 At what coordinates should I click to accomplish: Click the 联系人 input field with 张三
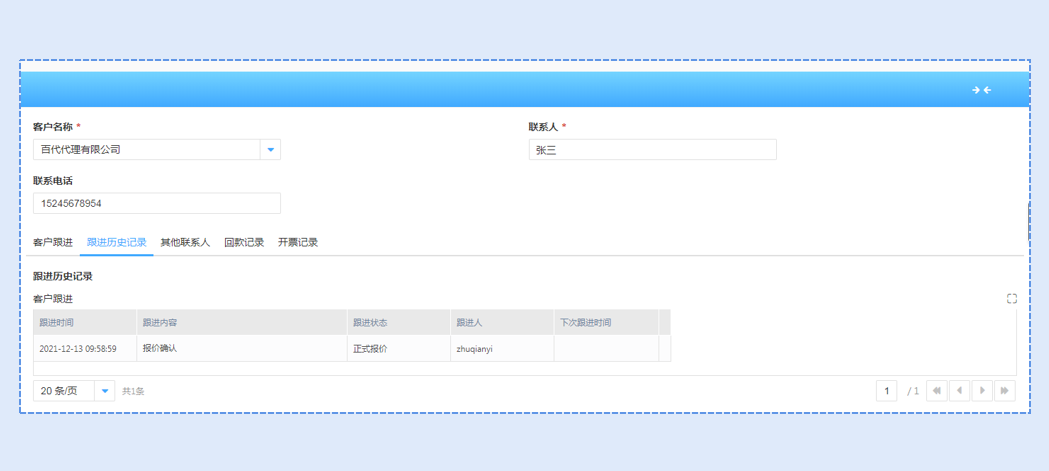(652, 150)
